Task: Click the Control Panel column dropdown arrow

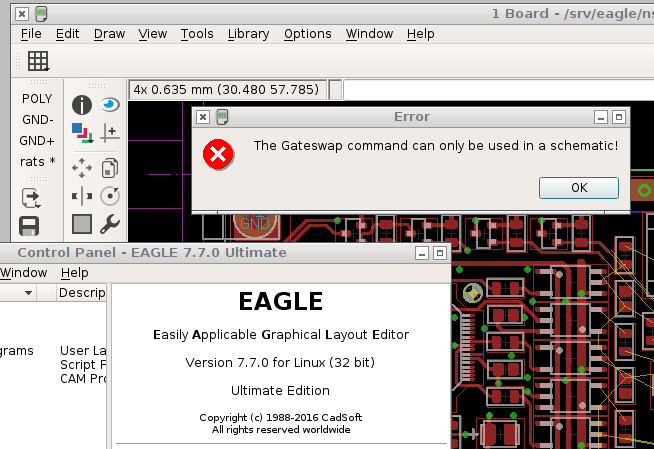Action: click(28, 293)
